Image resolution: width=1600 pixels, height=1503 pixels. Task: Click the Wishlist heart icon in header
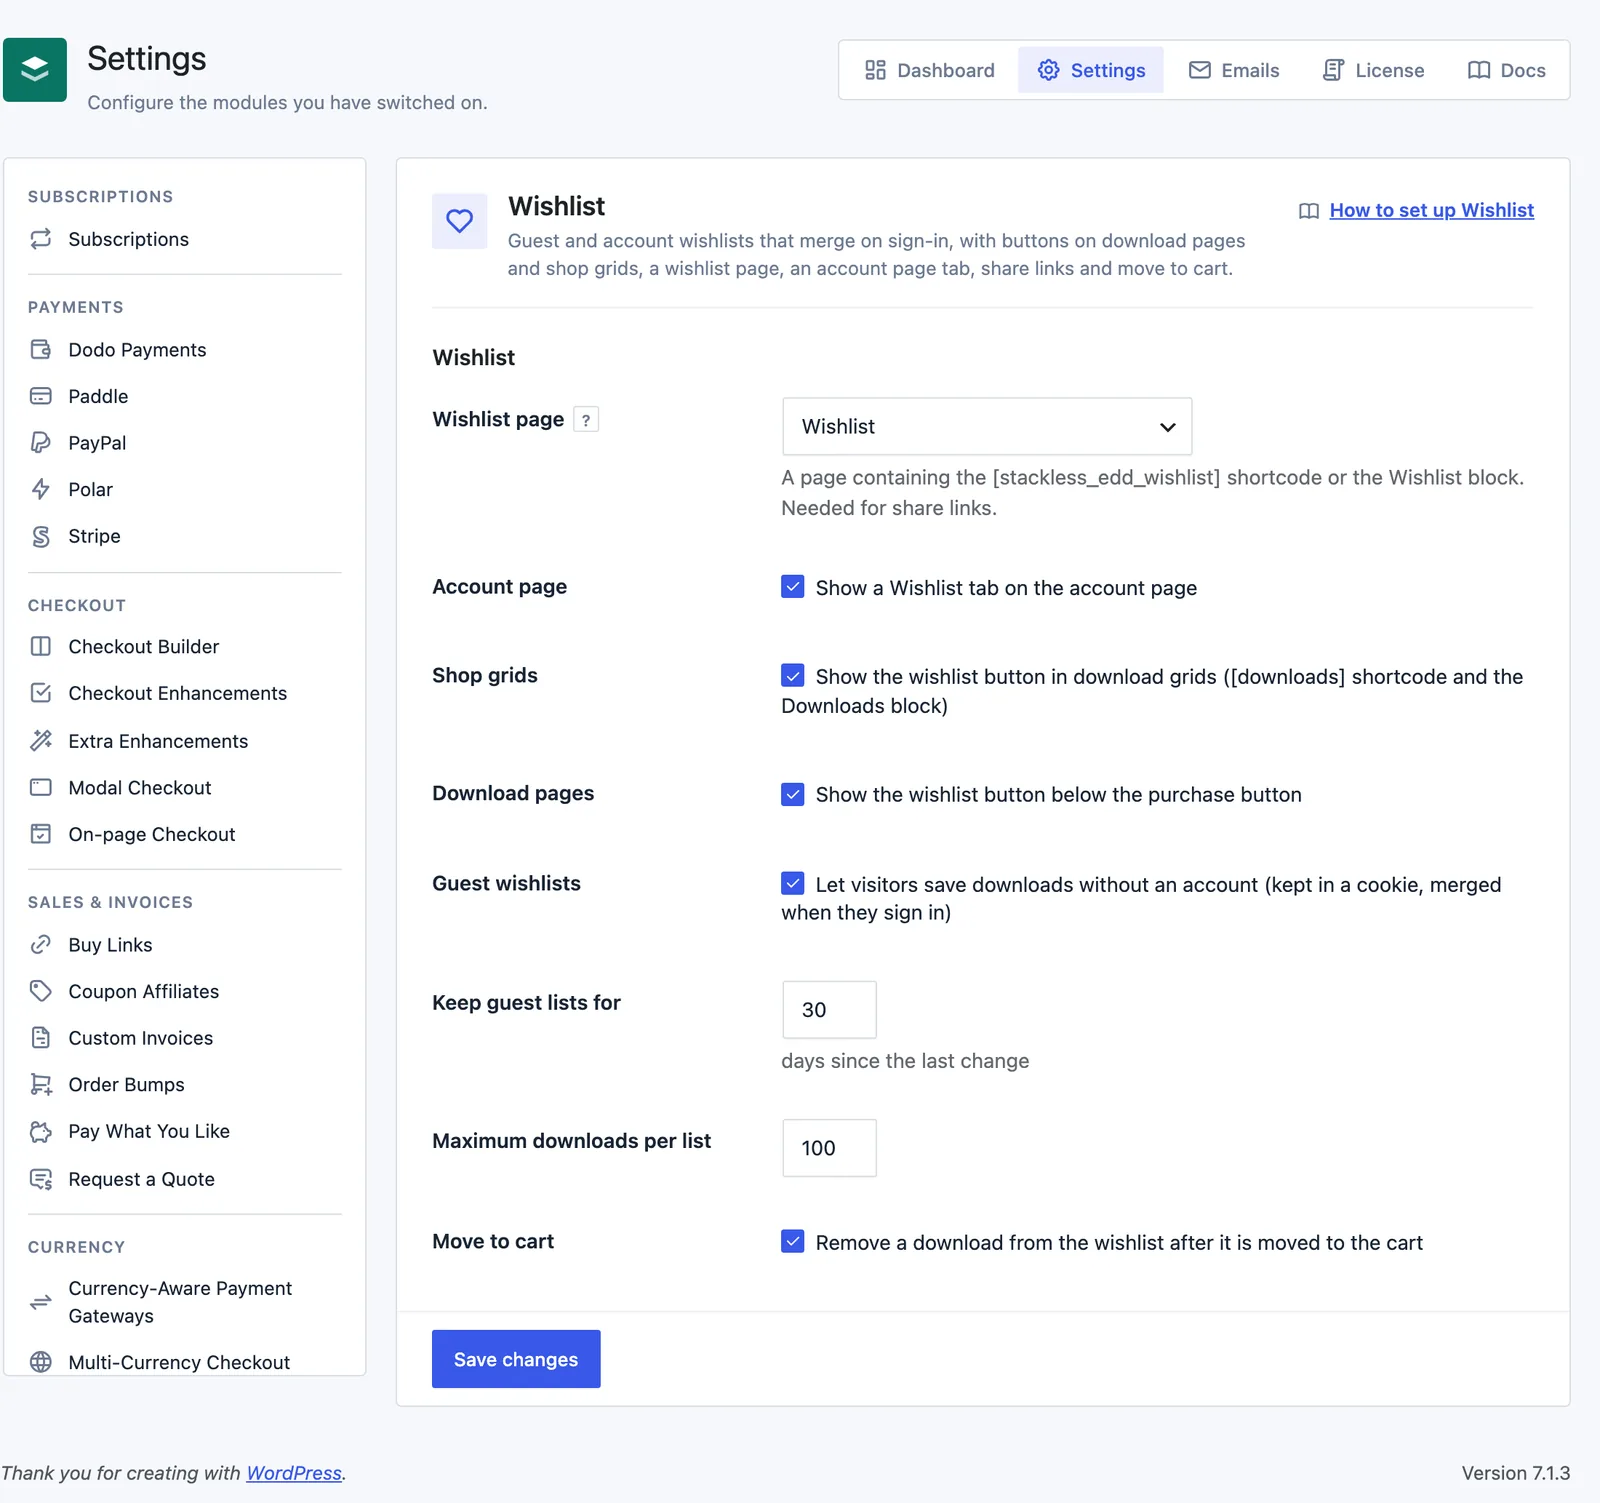click(x=460, y=221)
